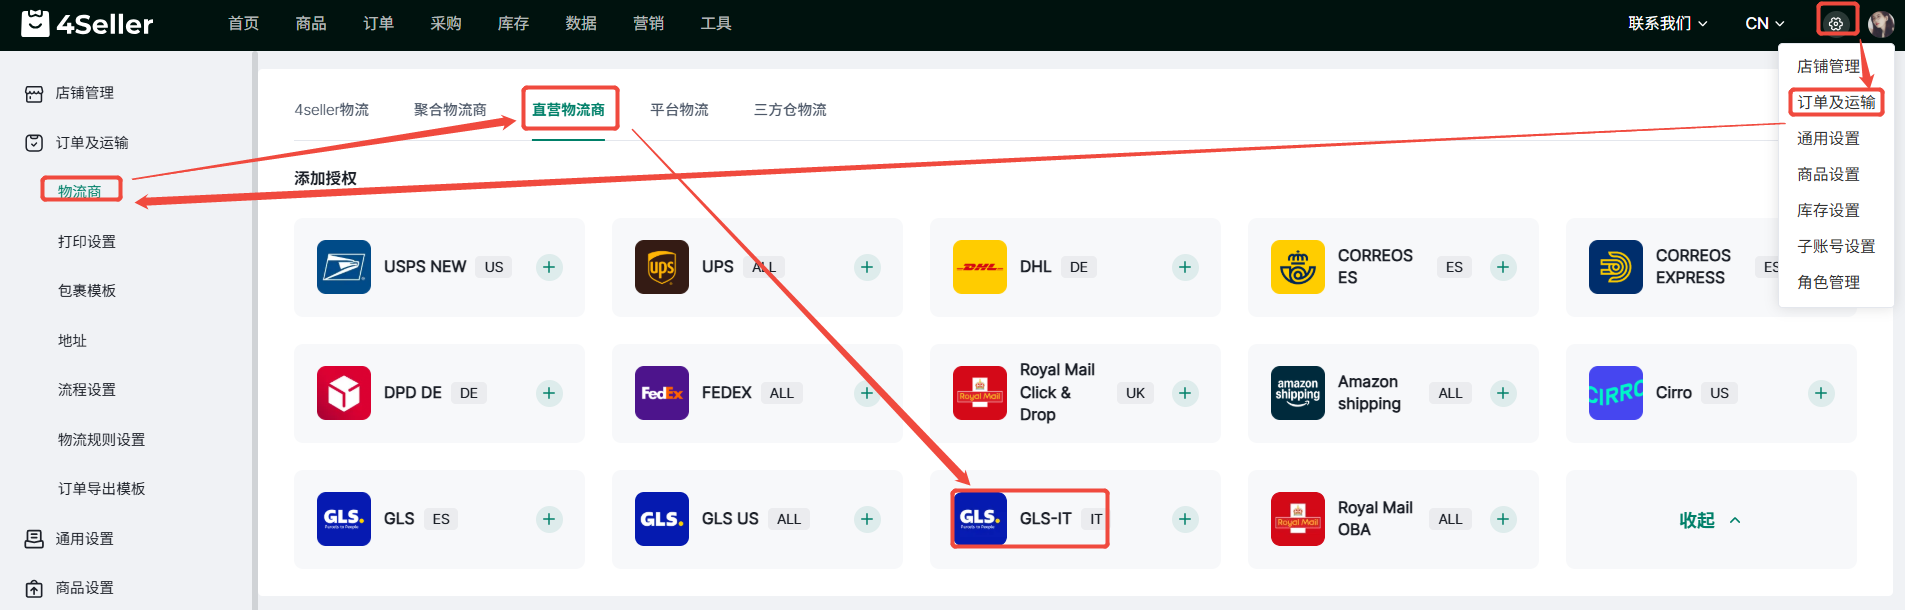Open the settings gear icon
Screen dimensions: 1905x610
(x=1836, y=23)
